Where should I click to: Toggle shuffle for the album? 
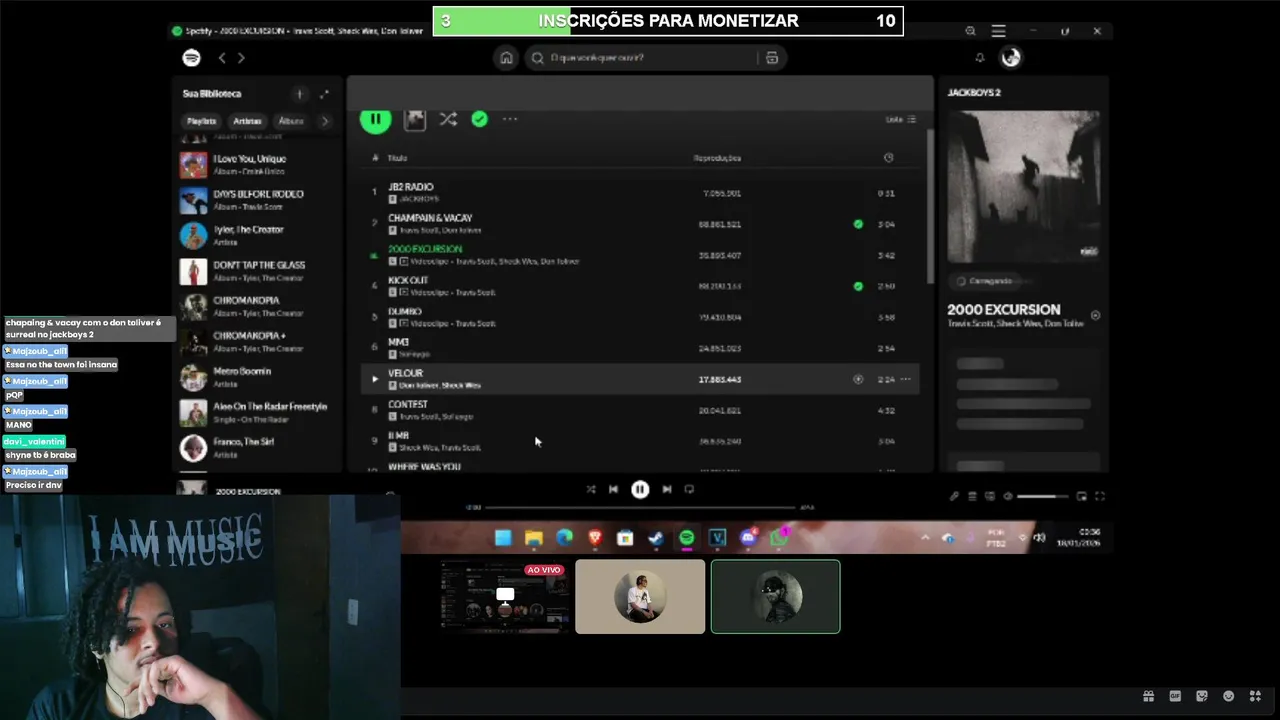pos(448,119)
